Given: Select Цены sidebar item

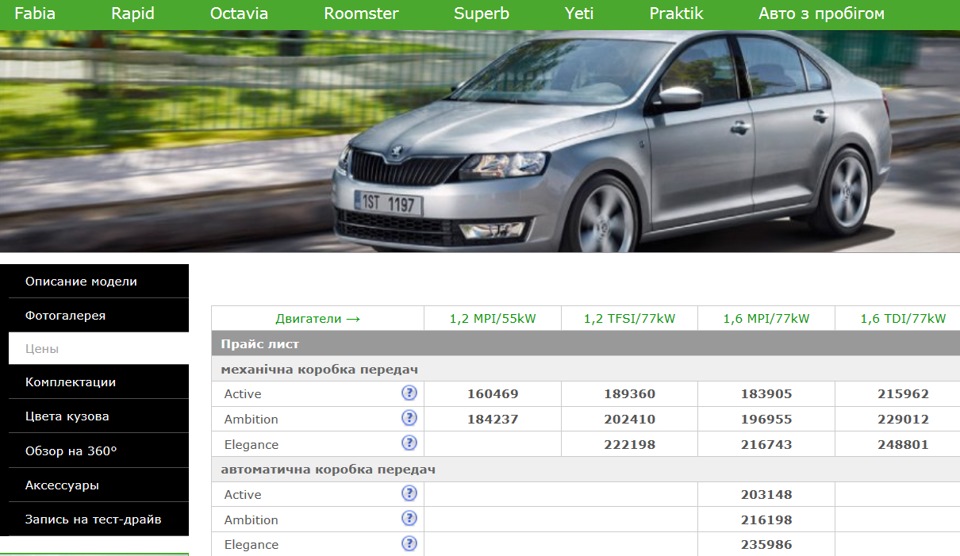Looking at the screenshot, I should (99, 348).
